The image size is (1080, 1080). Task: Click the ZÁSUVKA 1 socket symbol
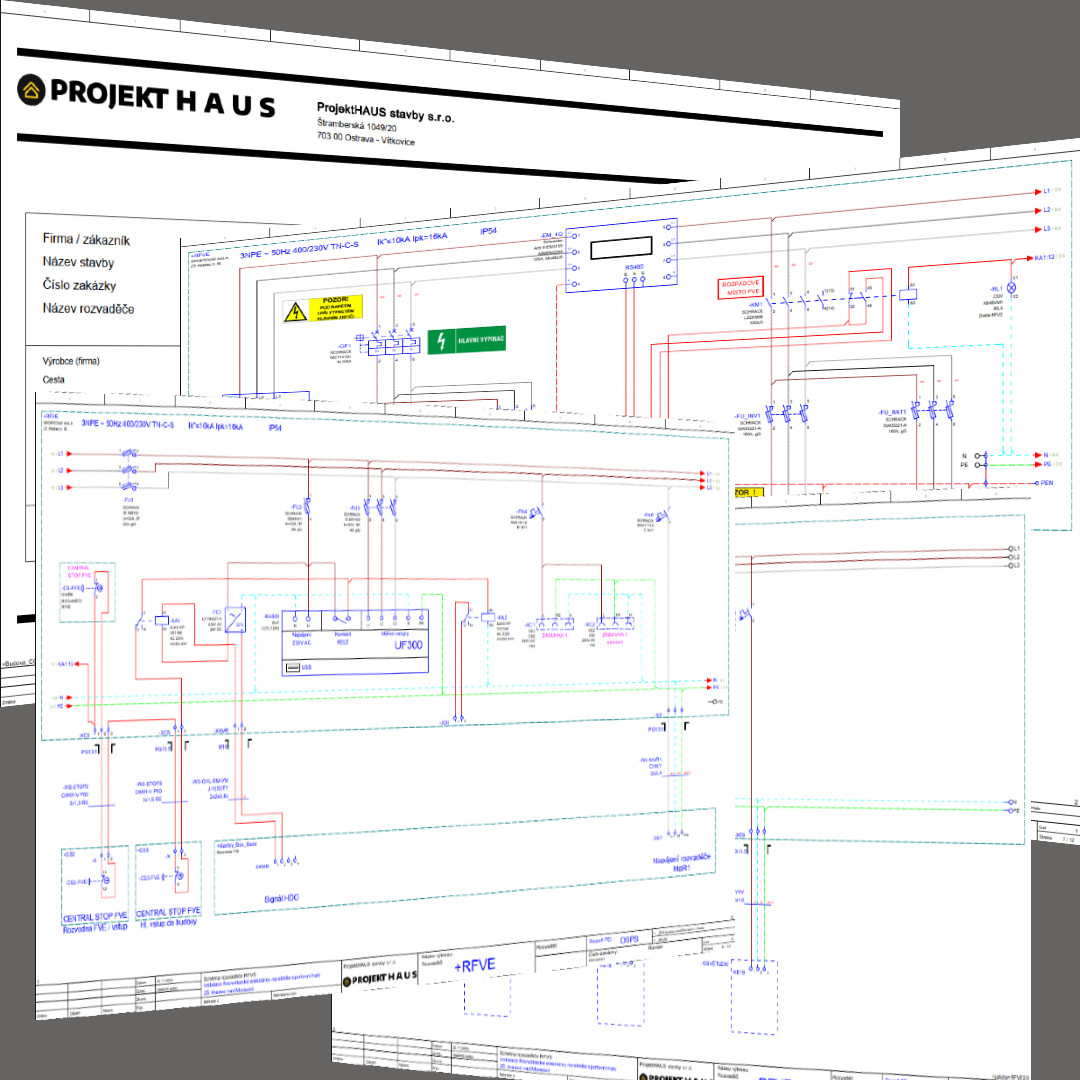click(554, 623)
